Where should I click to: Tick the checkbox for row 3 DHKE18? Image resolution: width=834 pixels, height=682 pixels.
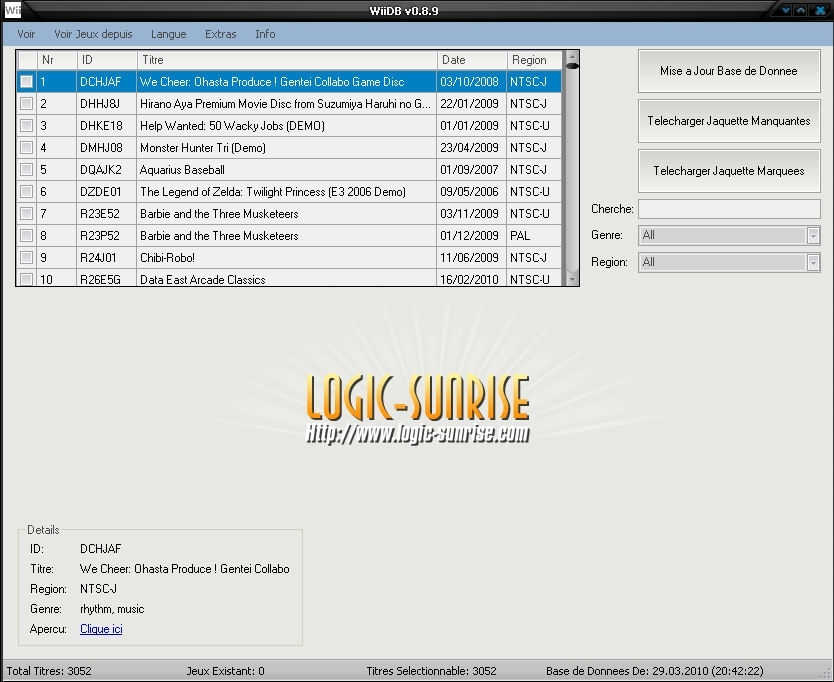click(x=26, y=126)
